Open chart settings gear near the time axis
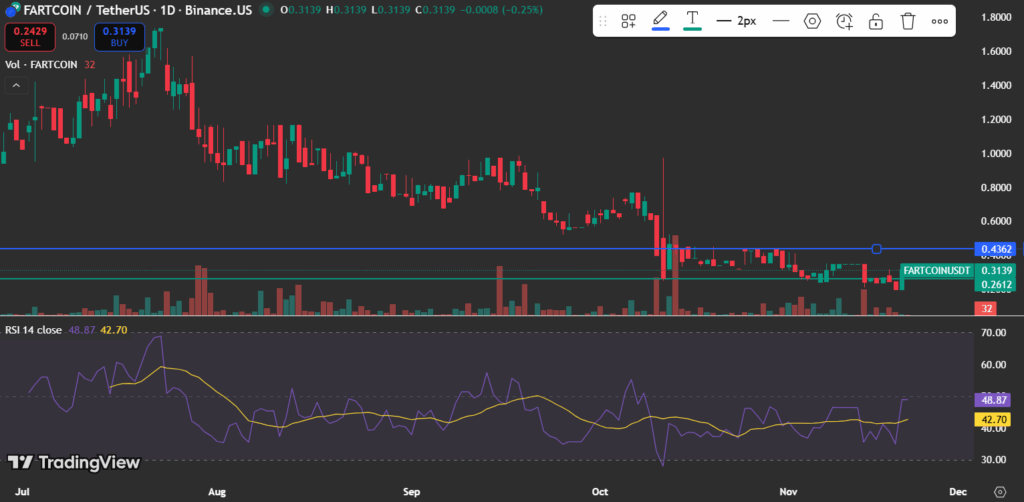The width and height of the screenshot is (1024, 502). [1000, 492]
